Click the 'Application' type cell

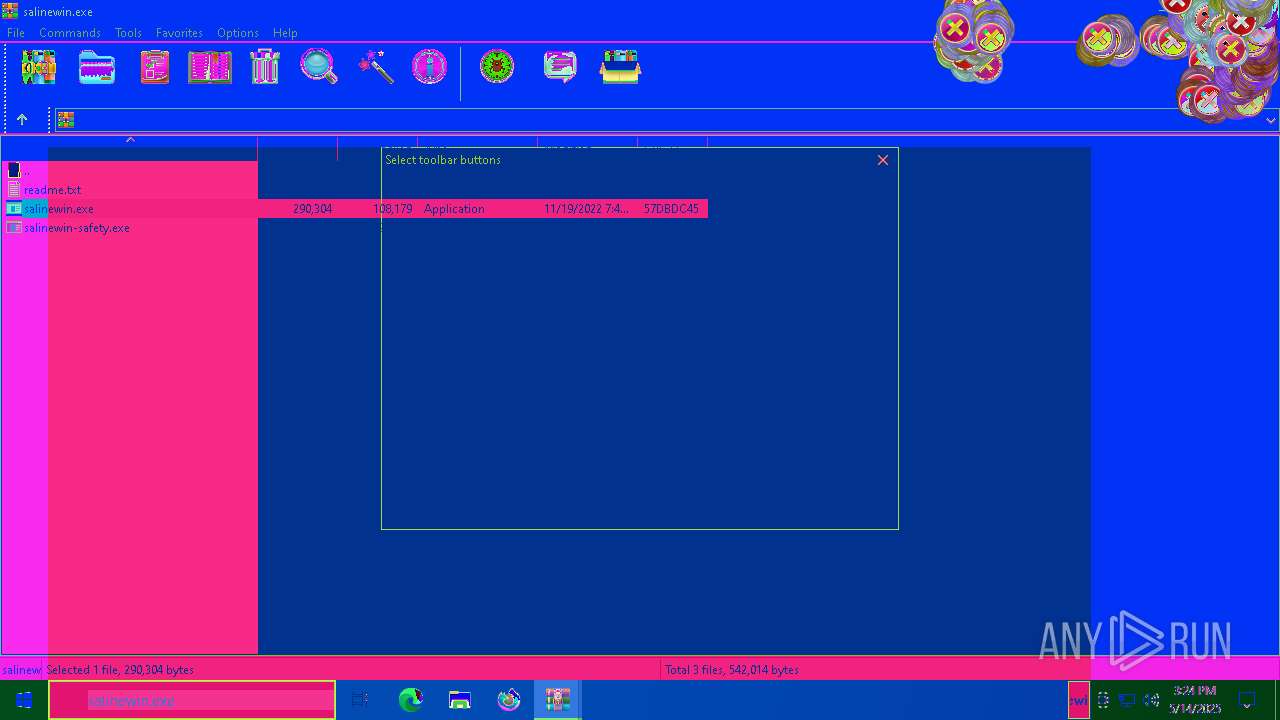454,209
